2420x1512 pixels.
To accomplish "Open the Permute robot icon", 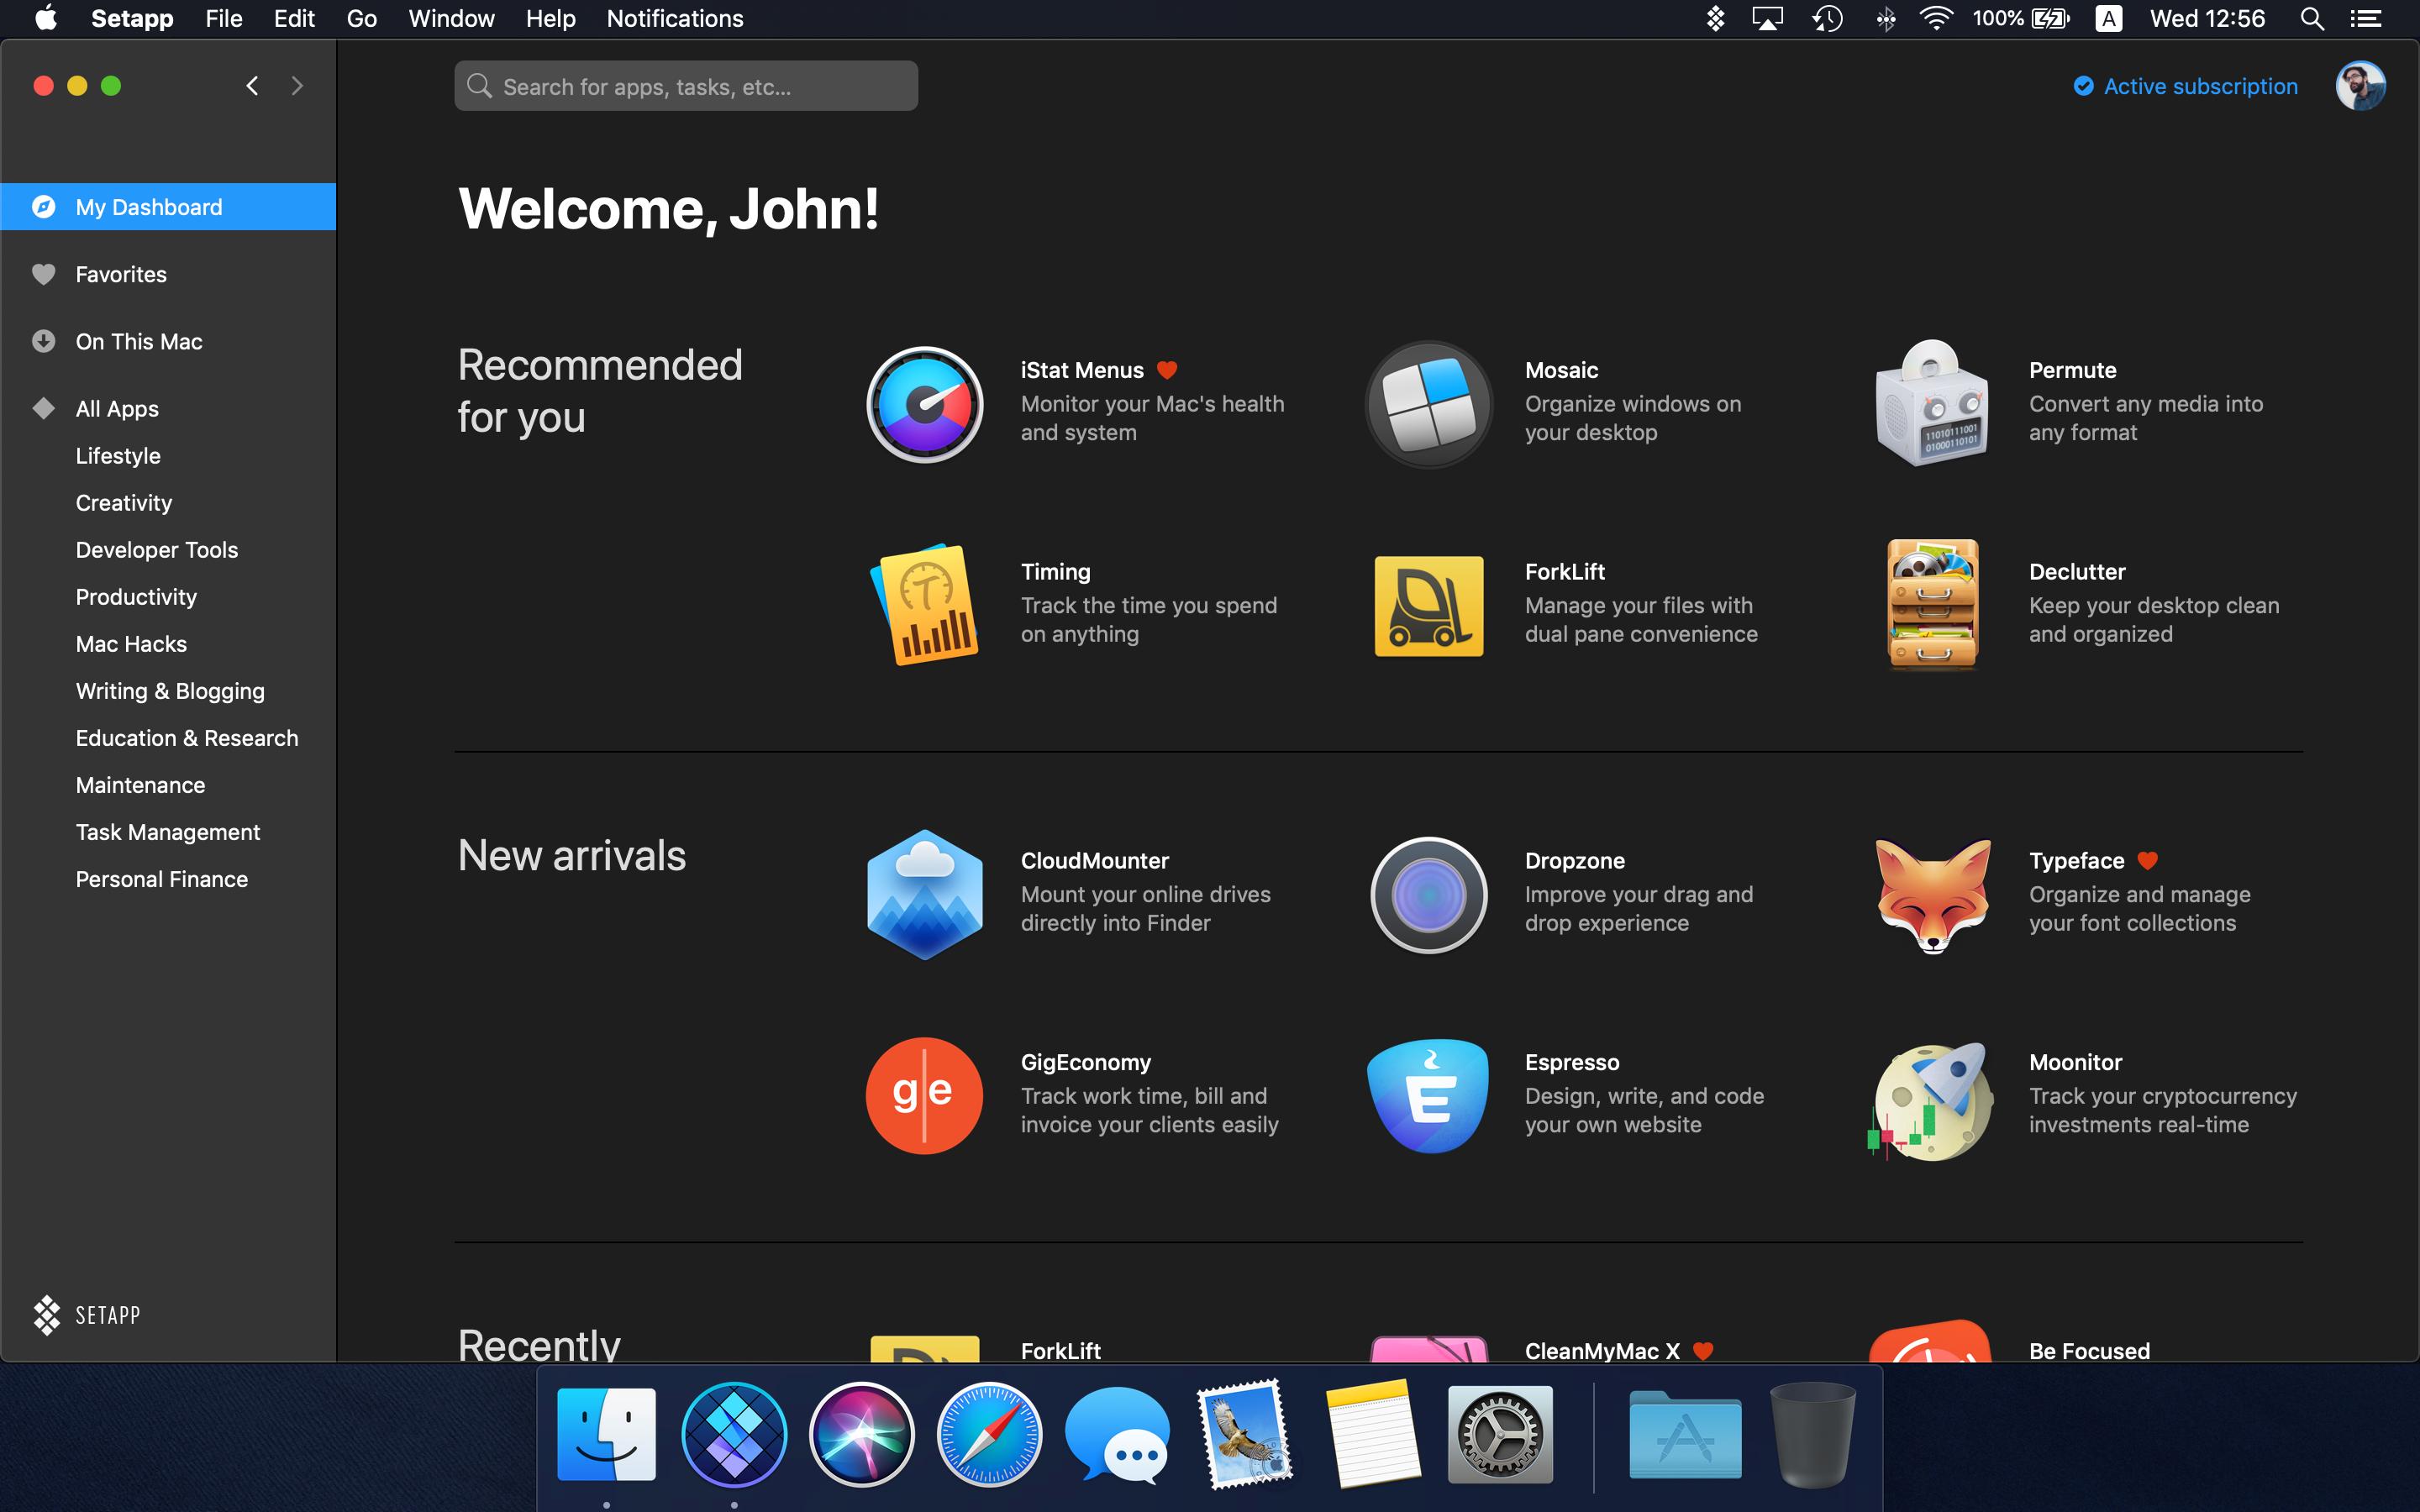I will 1932,404.
